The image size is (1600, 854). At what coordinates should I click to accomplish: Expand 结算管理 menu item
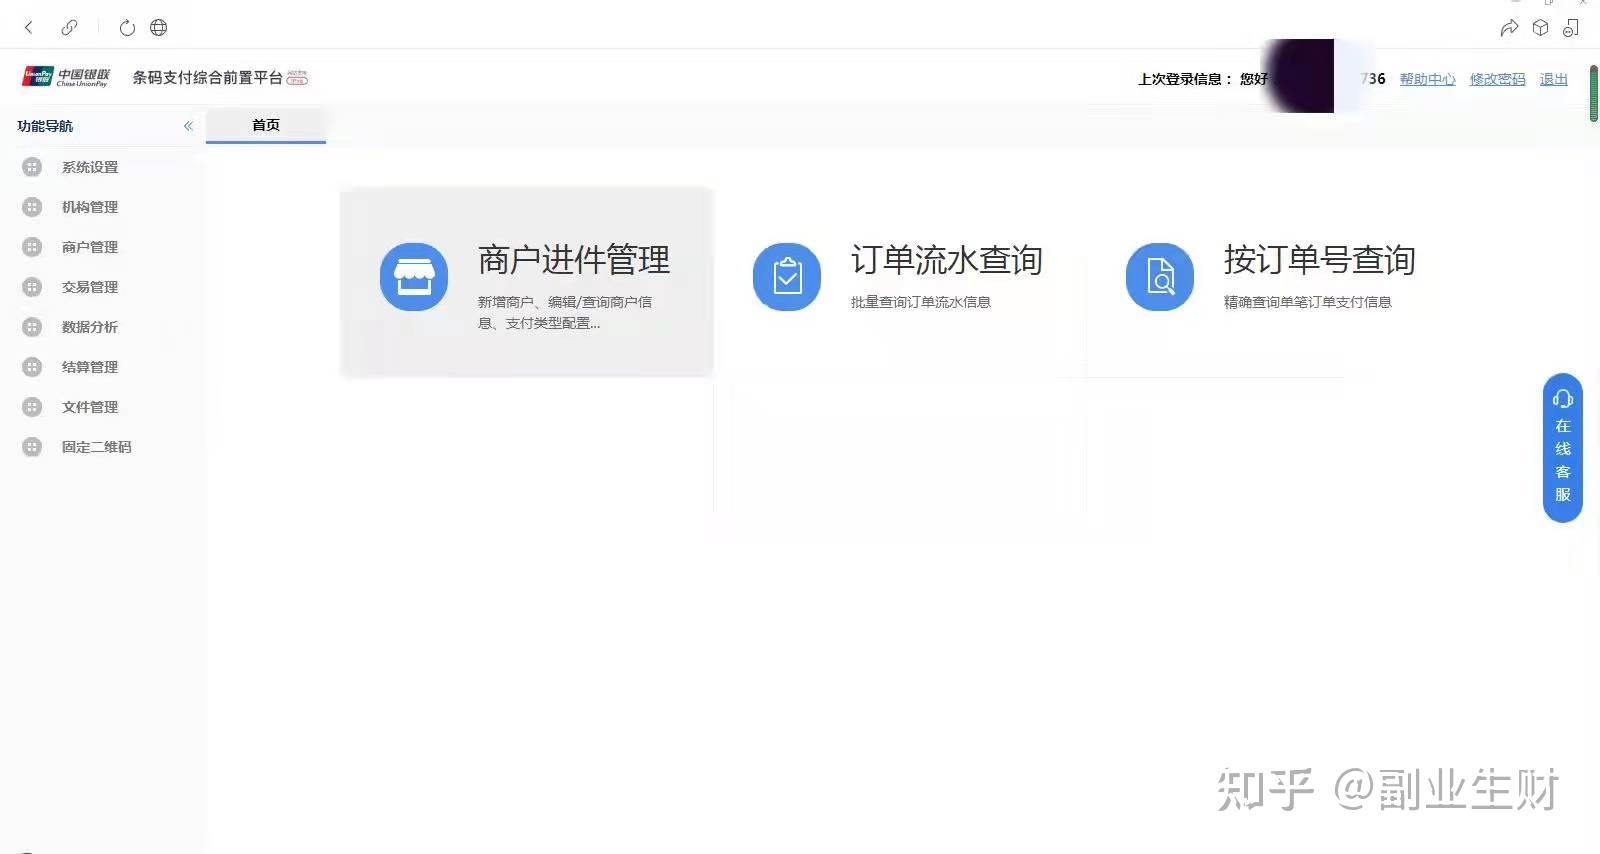[90, 367]
